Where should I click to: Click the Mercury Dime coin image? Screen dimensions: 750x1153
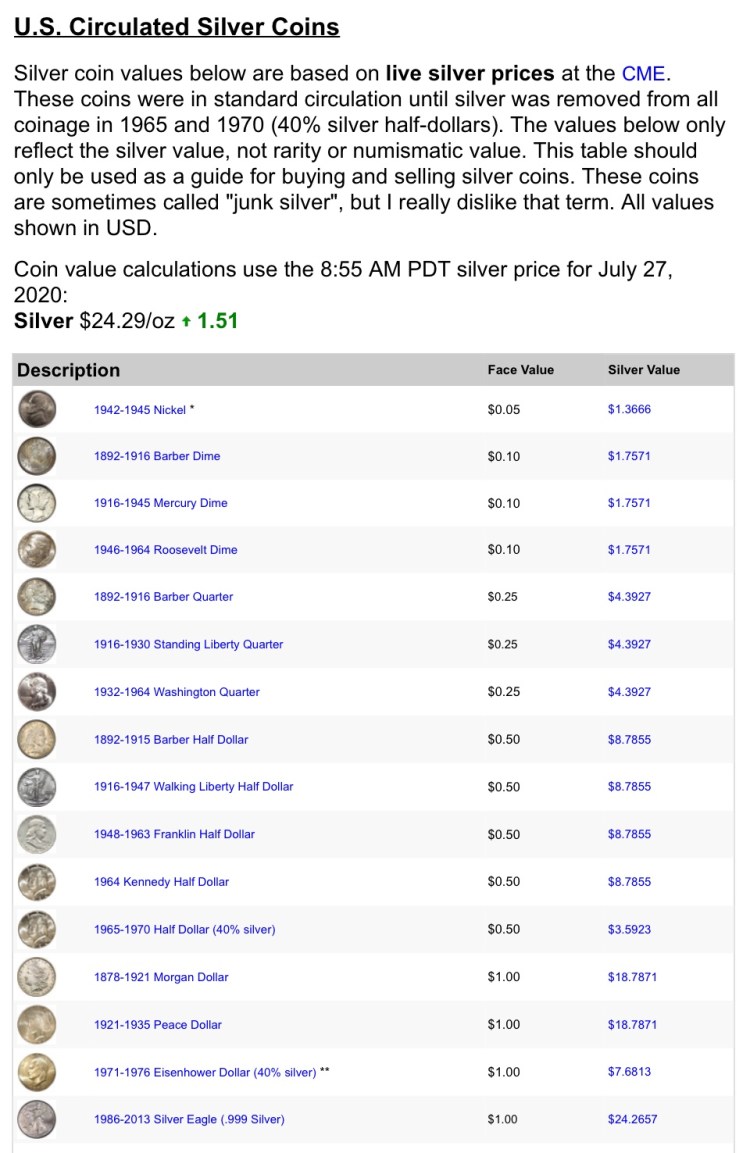37,503
